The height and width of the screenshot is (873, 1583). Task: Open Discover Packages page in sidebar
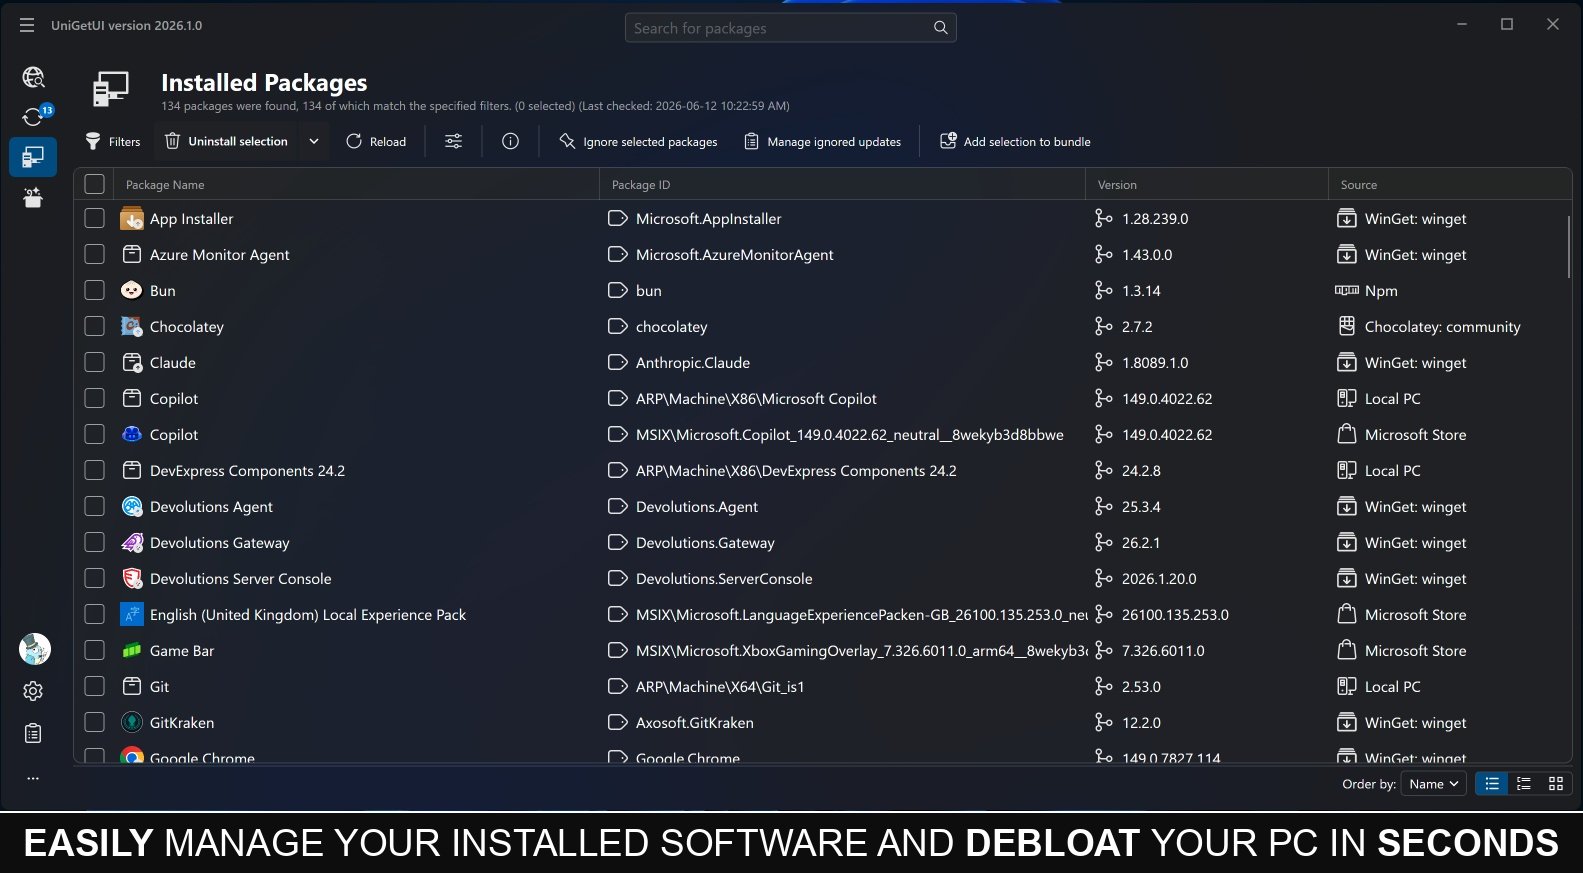tap(33, 78)
